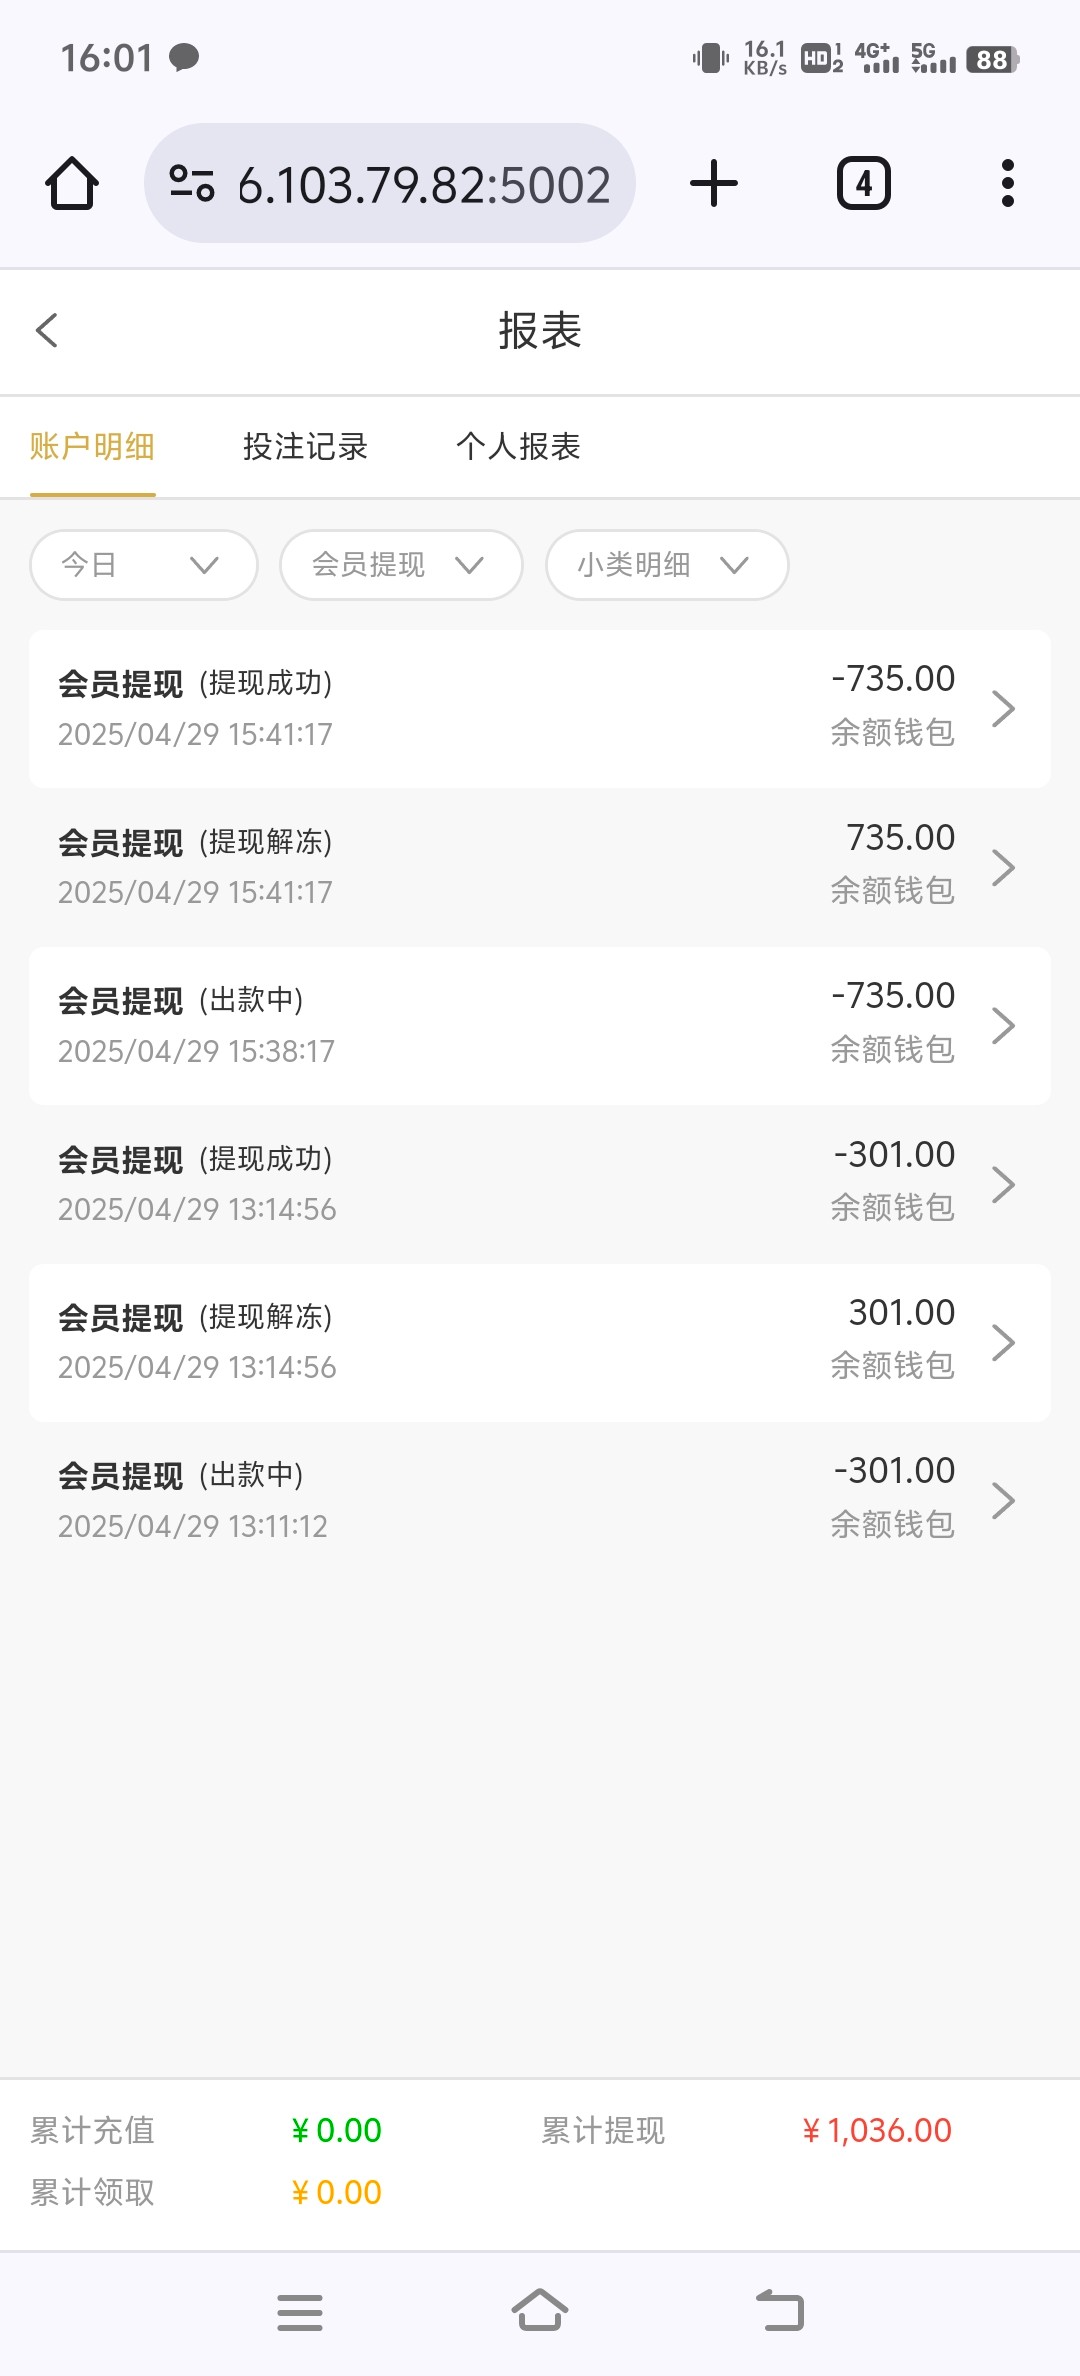The height and width of the screenshot is (2376, 1080).
Task: Expand the 小类明细 filter dropdown
Action: [667, 565]
